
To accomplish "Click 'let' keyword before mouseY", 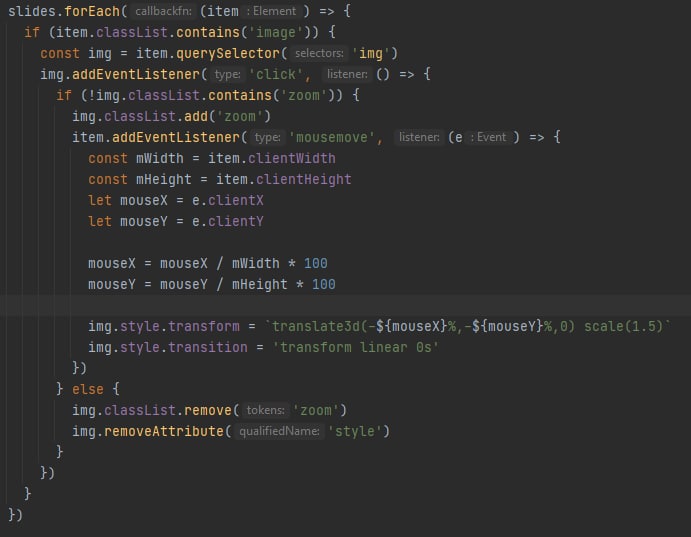I will pos(100,221).
